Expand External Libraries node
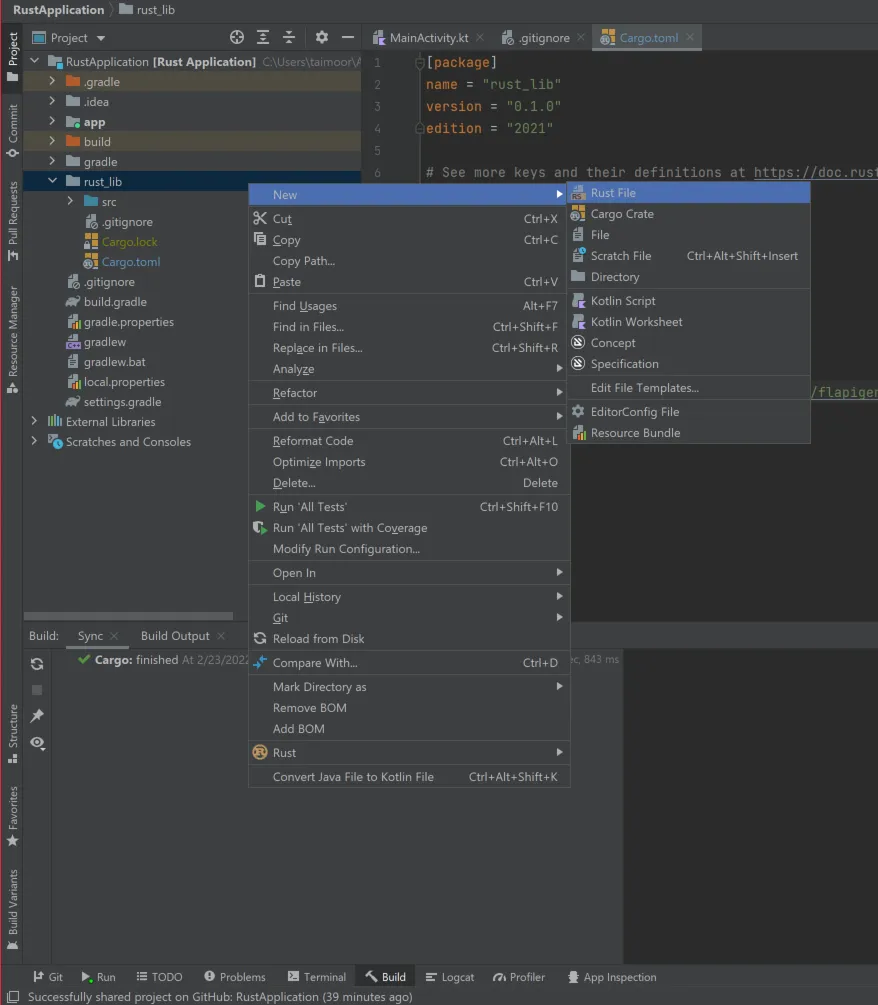Image resolution: width=878 pixels, height=1005 pixels. tap(34, 421)
